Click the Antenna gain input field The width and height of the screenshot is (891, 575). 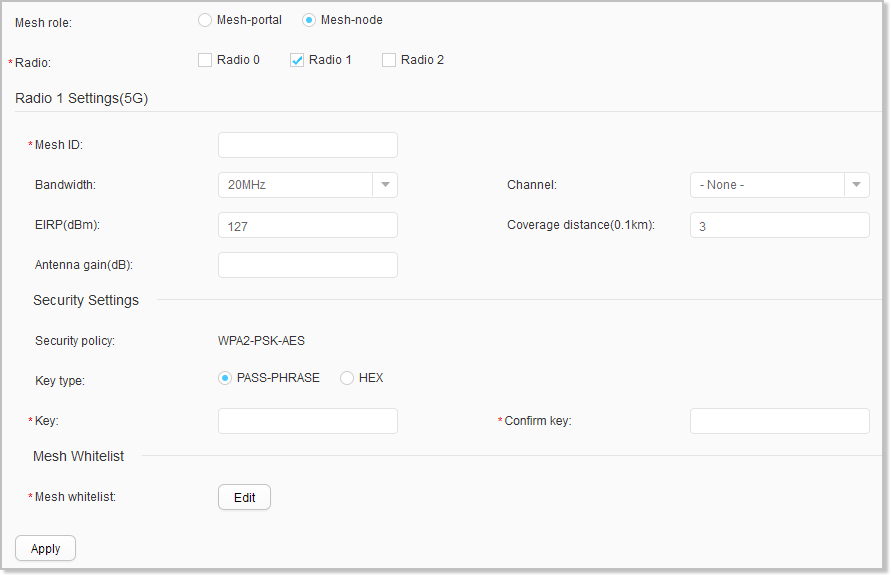point(307,265)
